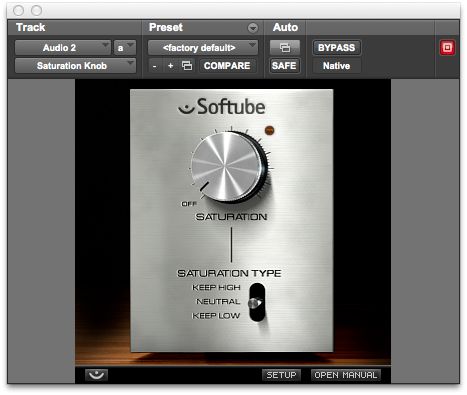Viewport: 467px width, 395px height.
Task: Open the insert position 'a' dropdown
Action: pos(125,48)
